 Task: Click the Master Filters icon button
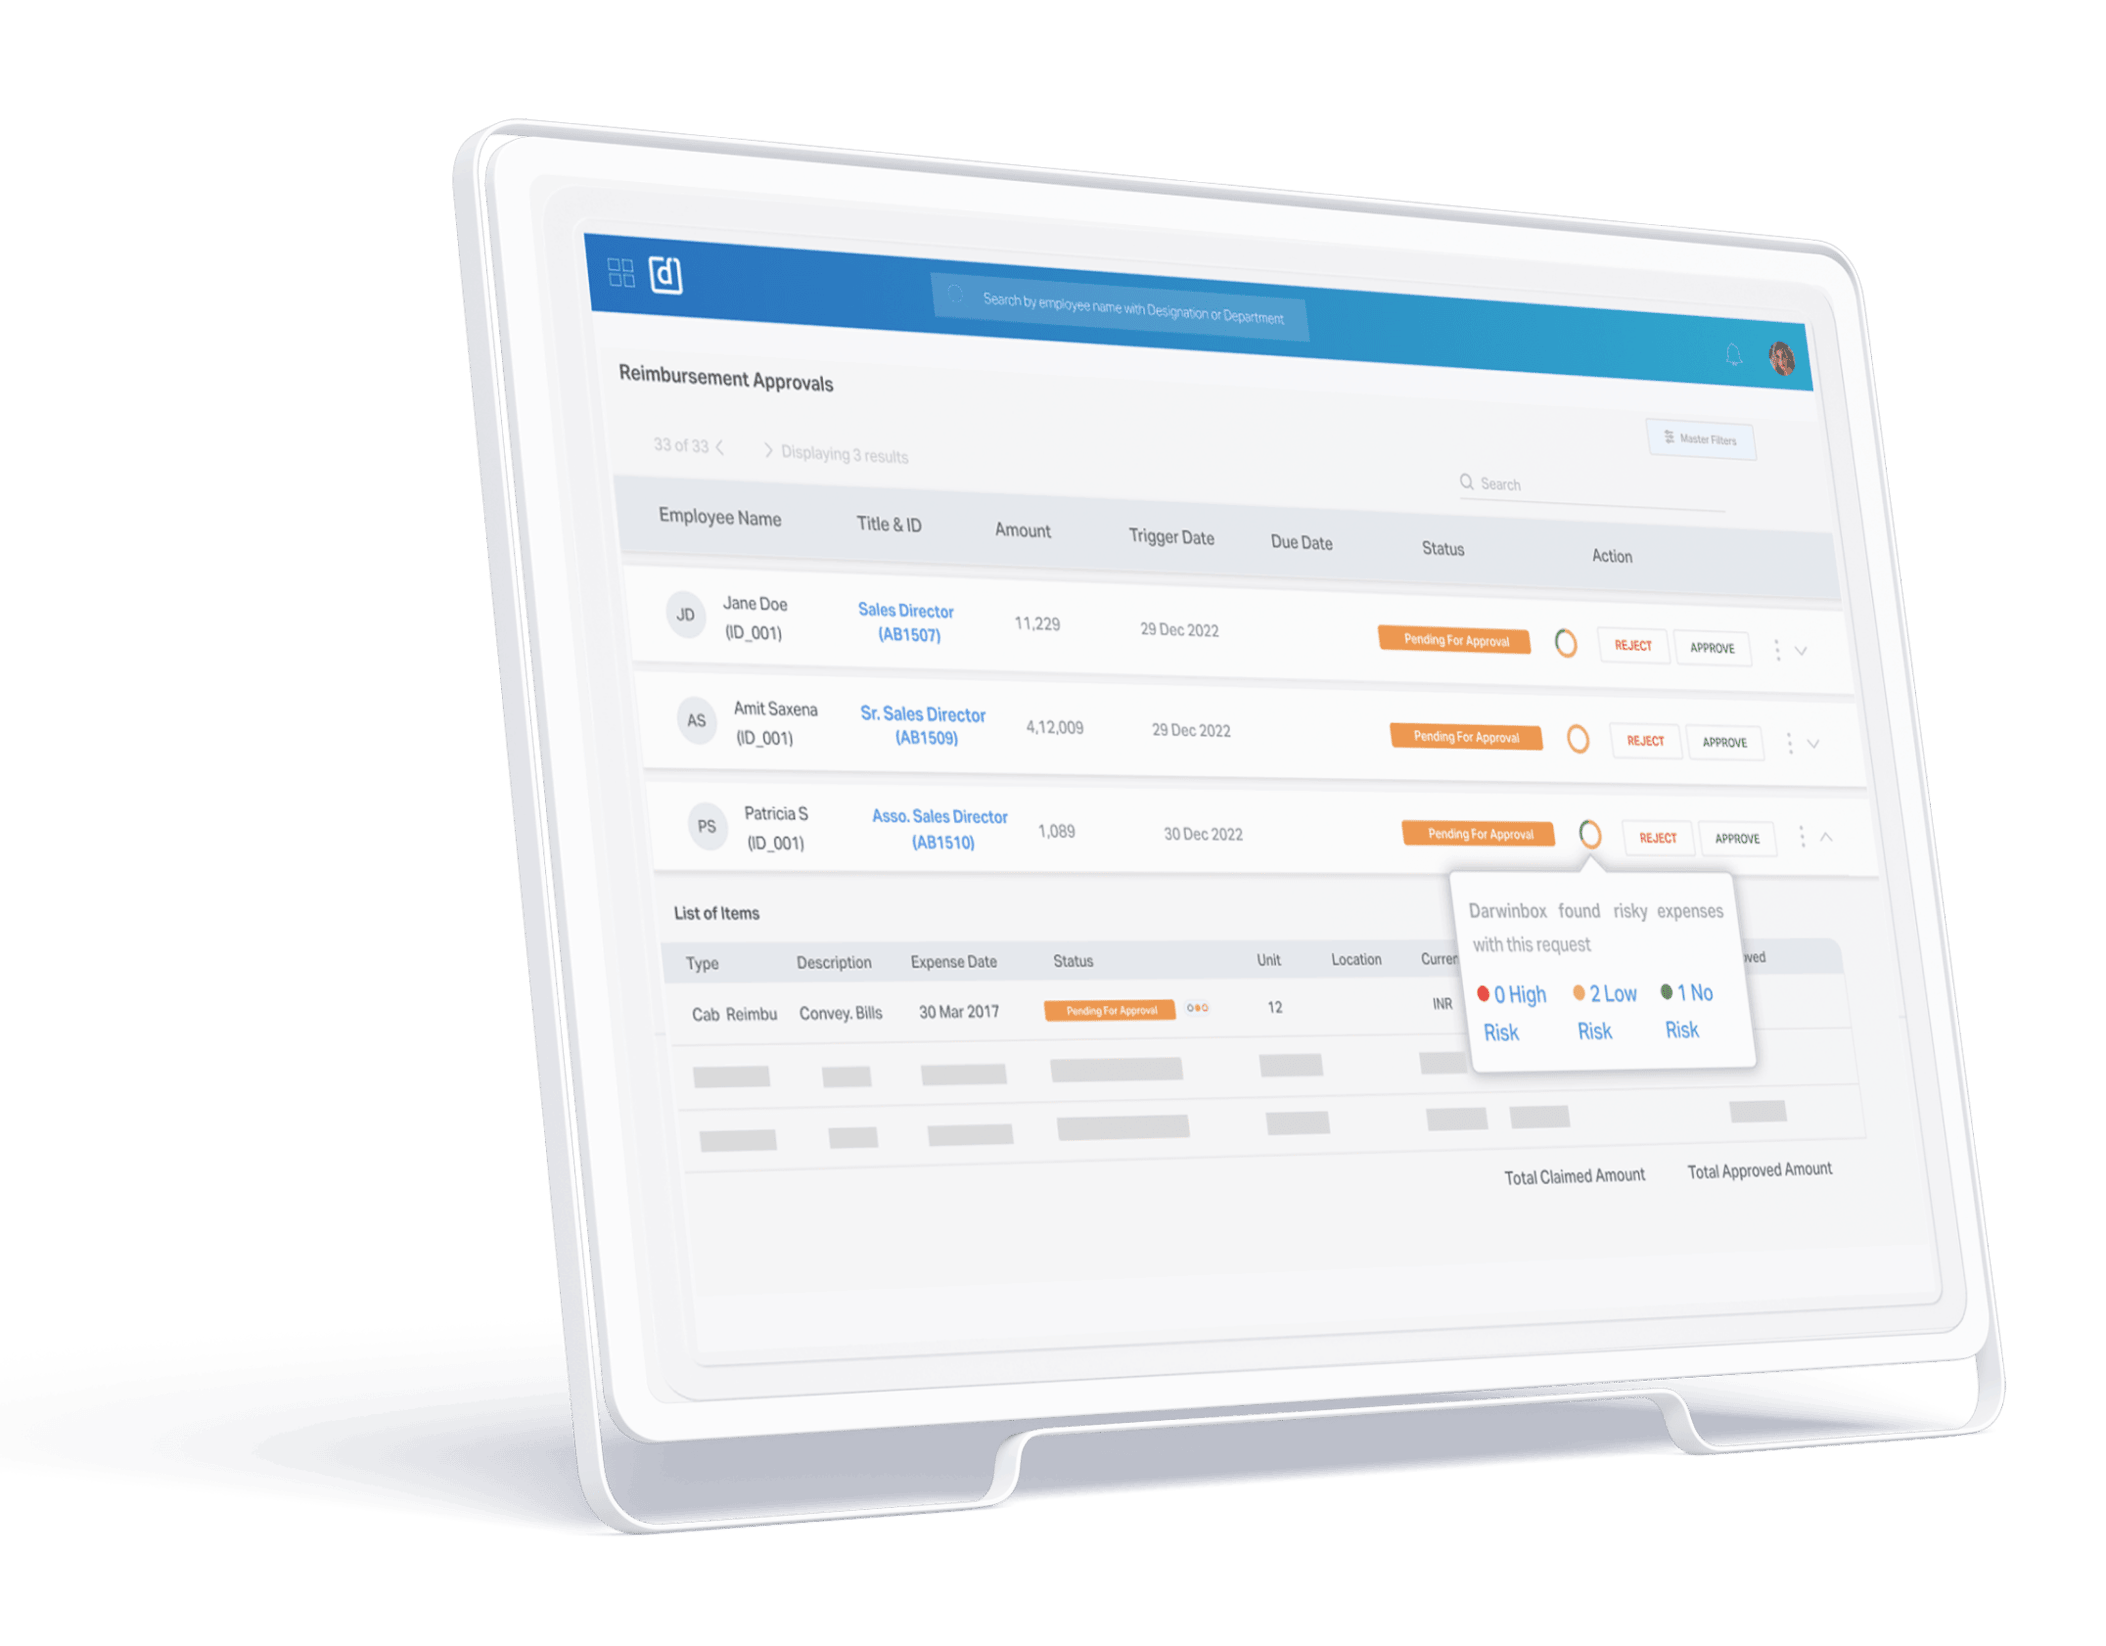[1703, 441]
